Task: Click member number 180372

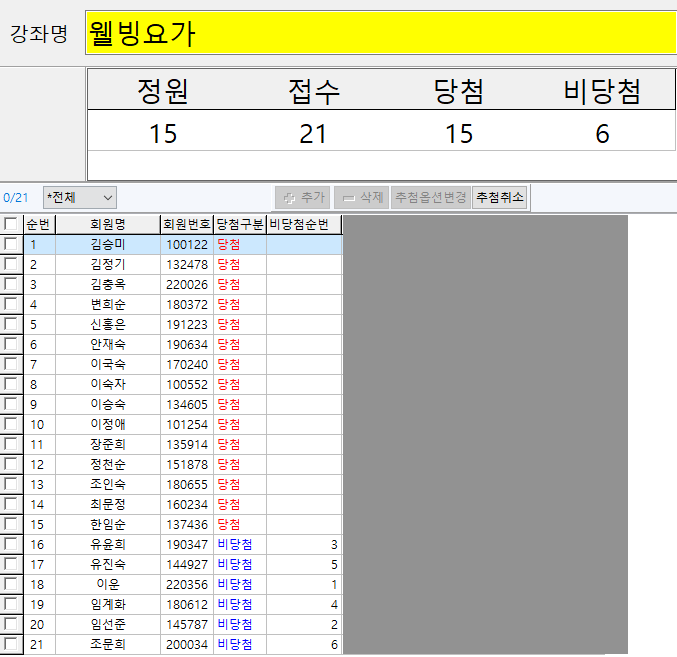Action: 187,305
